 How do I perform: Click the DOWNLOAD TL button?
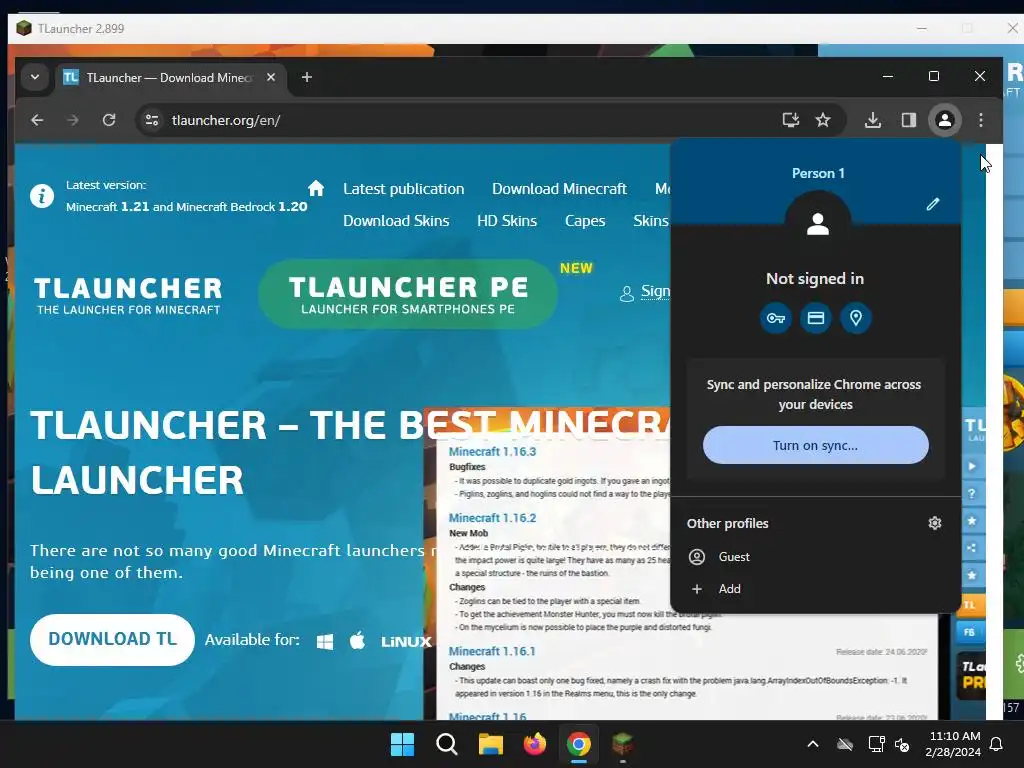[112, 639]
